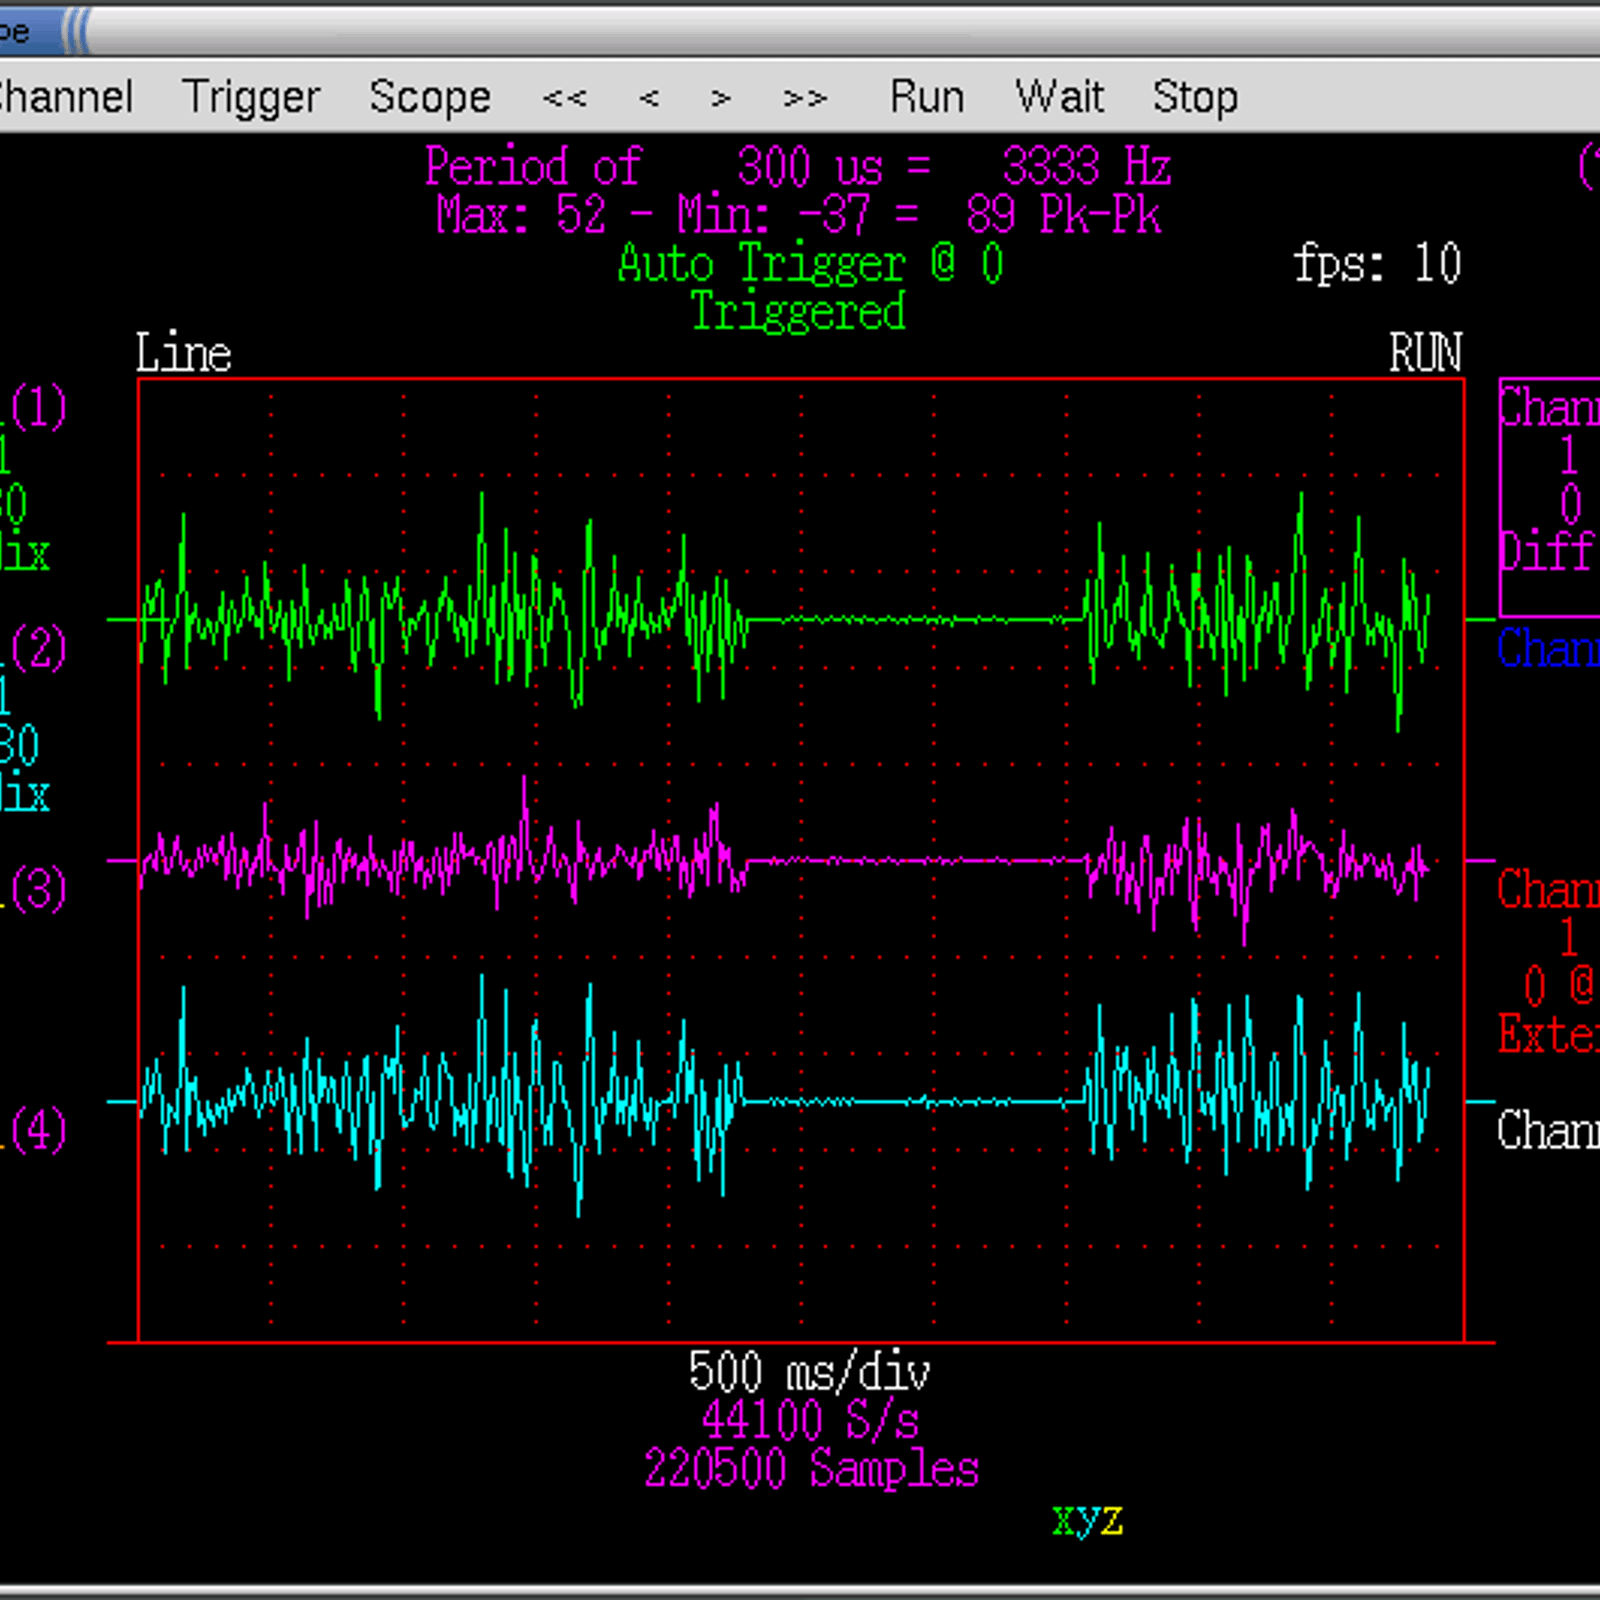Click the 'Period of 300 us = 3333 Hz' readout
Screen dimensions: 1600x1600
coord(797,166)
